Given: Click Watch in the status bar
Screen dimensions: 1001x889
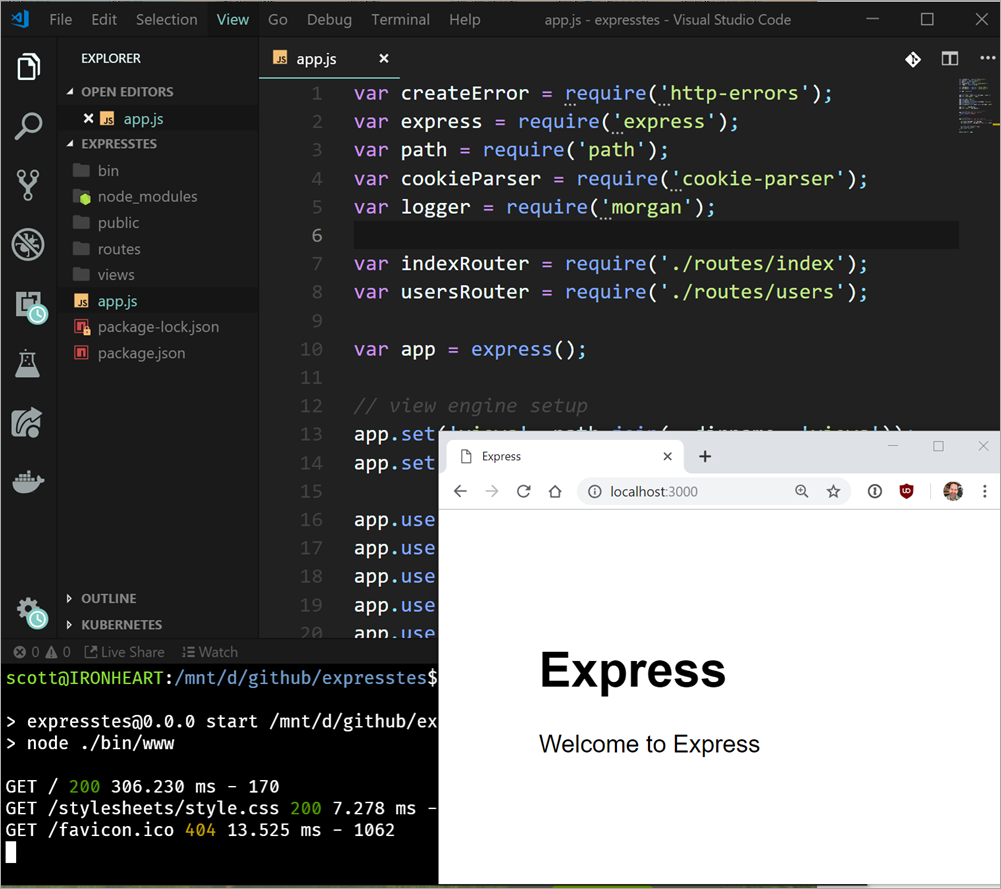Looking at the screenshot, I should [x=210, y=652].
